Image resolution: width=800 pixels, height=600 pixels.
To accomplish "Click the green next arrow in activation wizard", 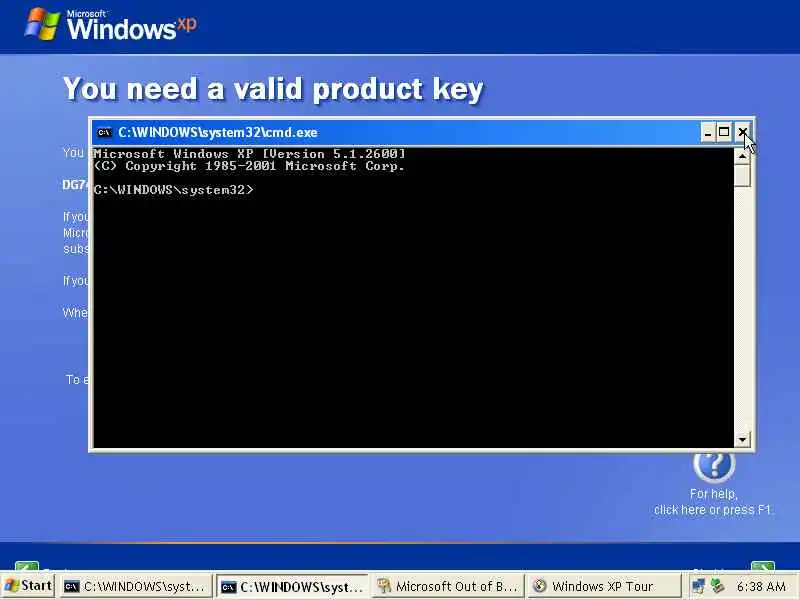I will click(x=763, y=566).
